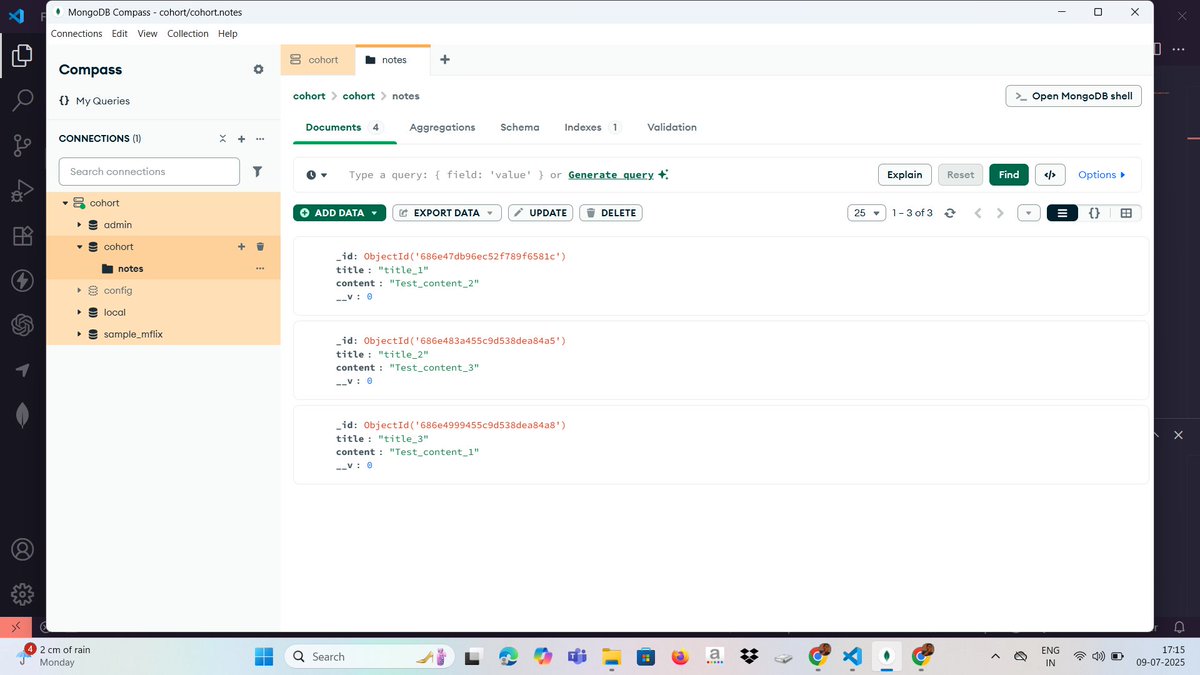Switch to list view of documents
The image size is (1200, 675).
1062,213
